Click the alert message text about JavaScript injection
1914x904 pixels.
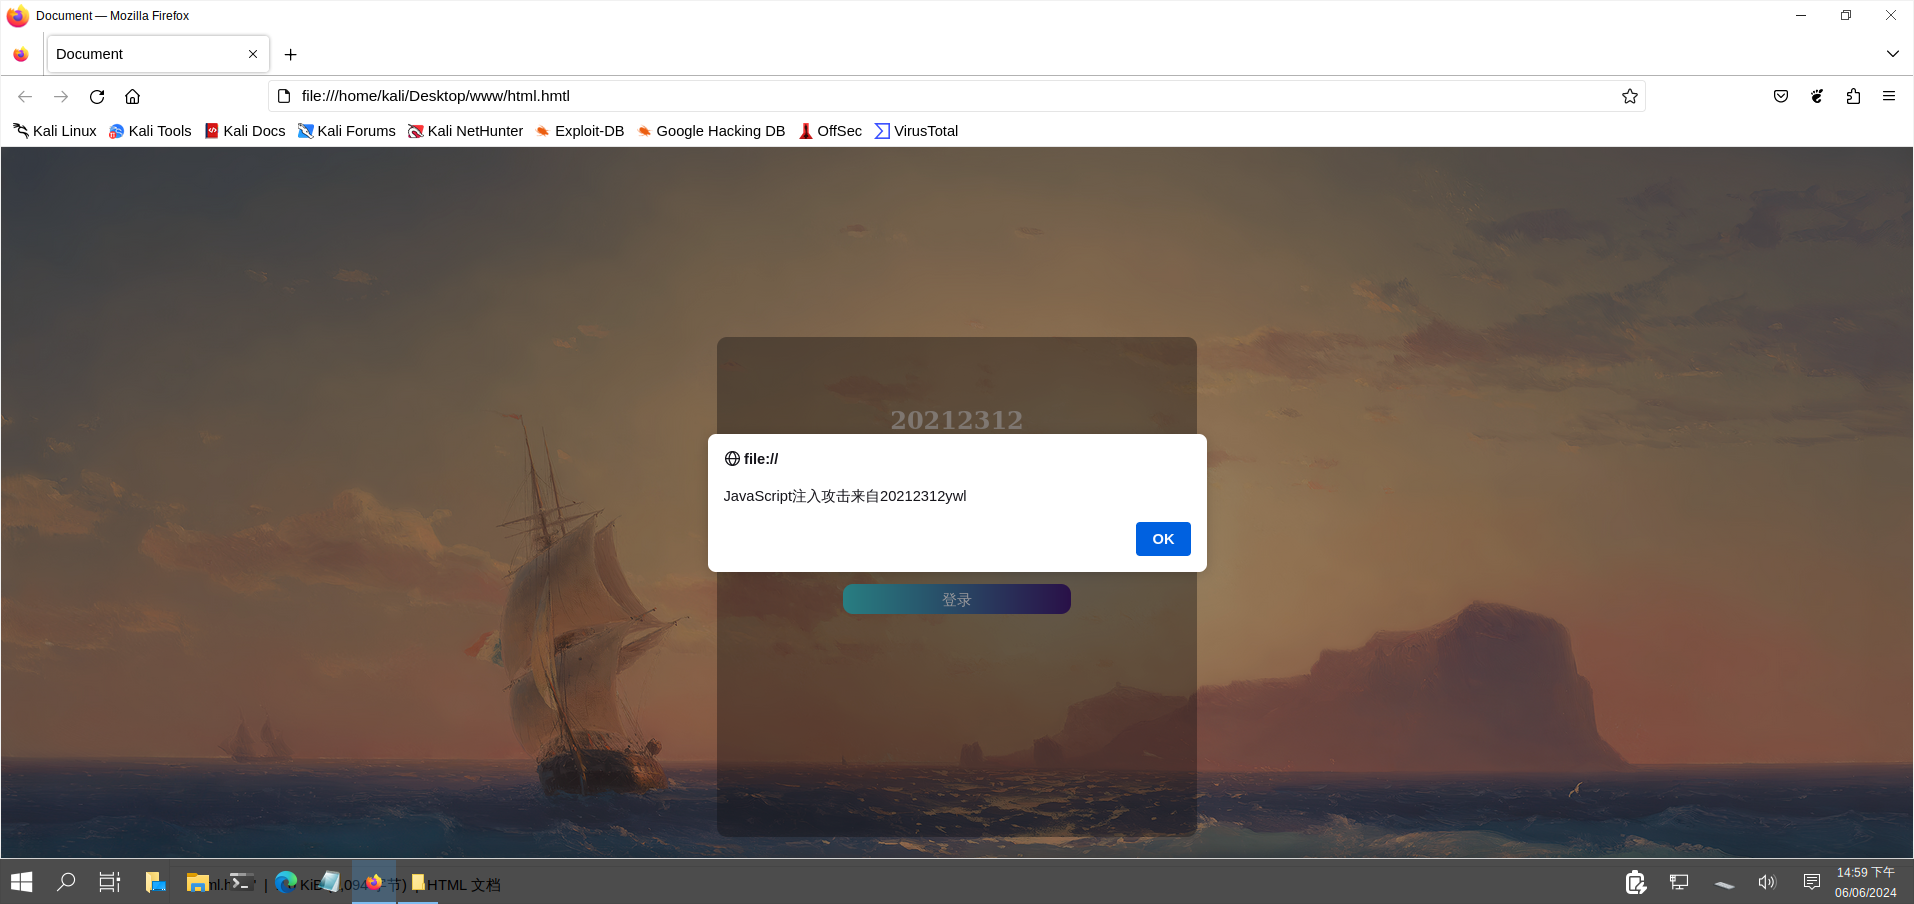coord(845,496)
